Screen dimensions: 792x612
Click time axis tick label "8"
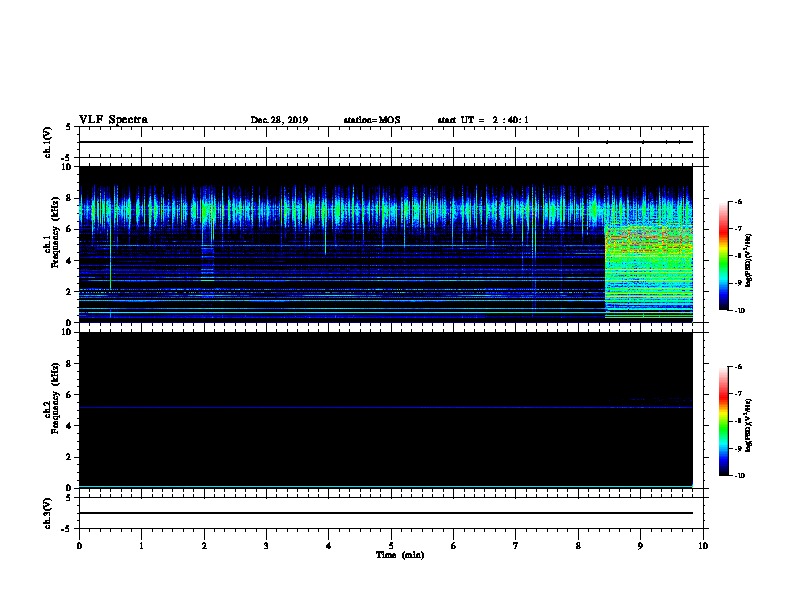[x=578, y=546]
